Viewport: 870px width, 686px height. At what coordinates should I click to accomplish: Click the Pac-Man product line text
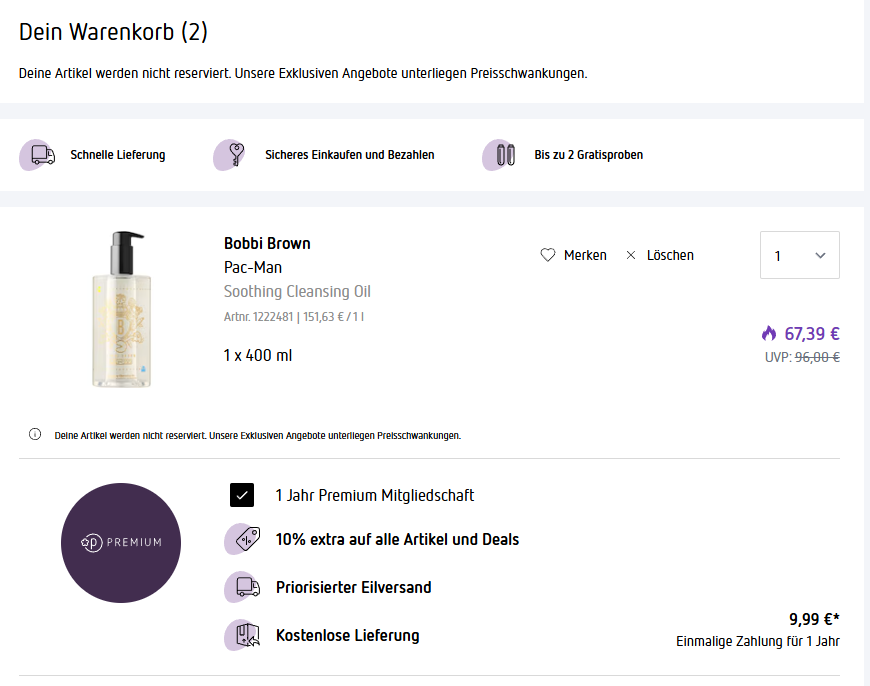point(253,268)
